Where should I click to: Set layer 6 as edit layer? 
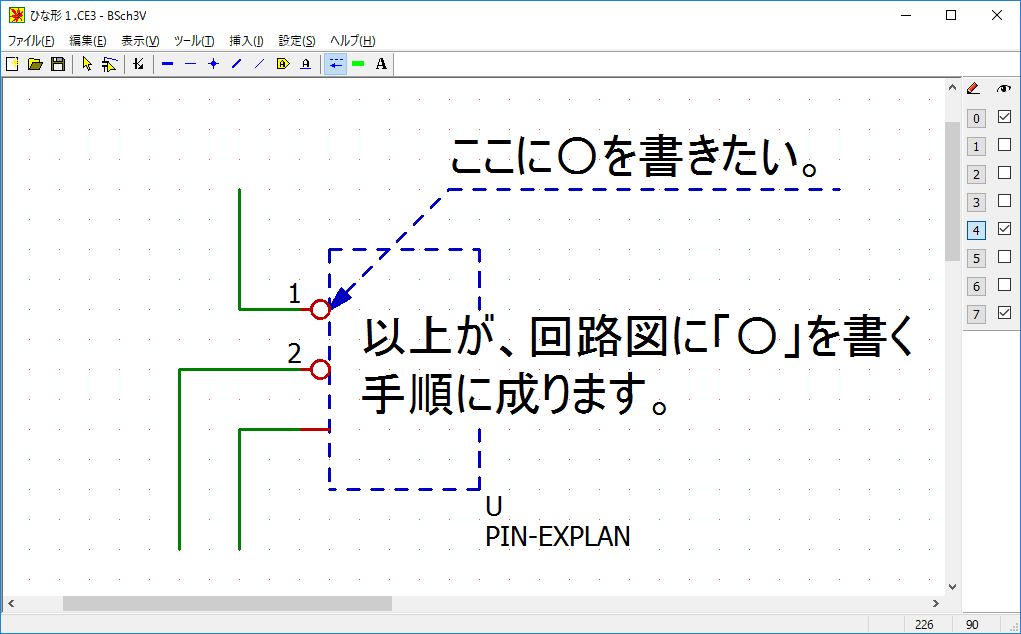975,286
